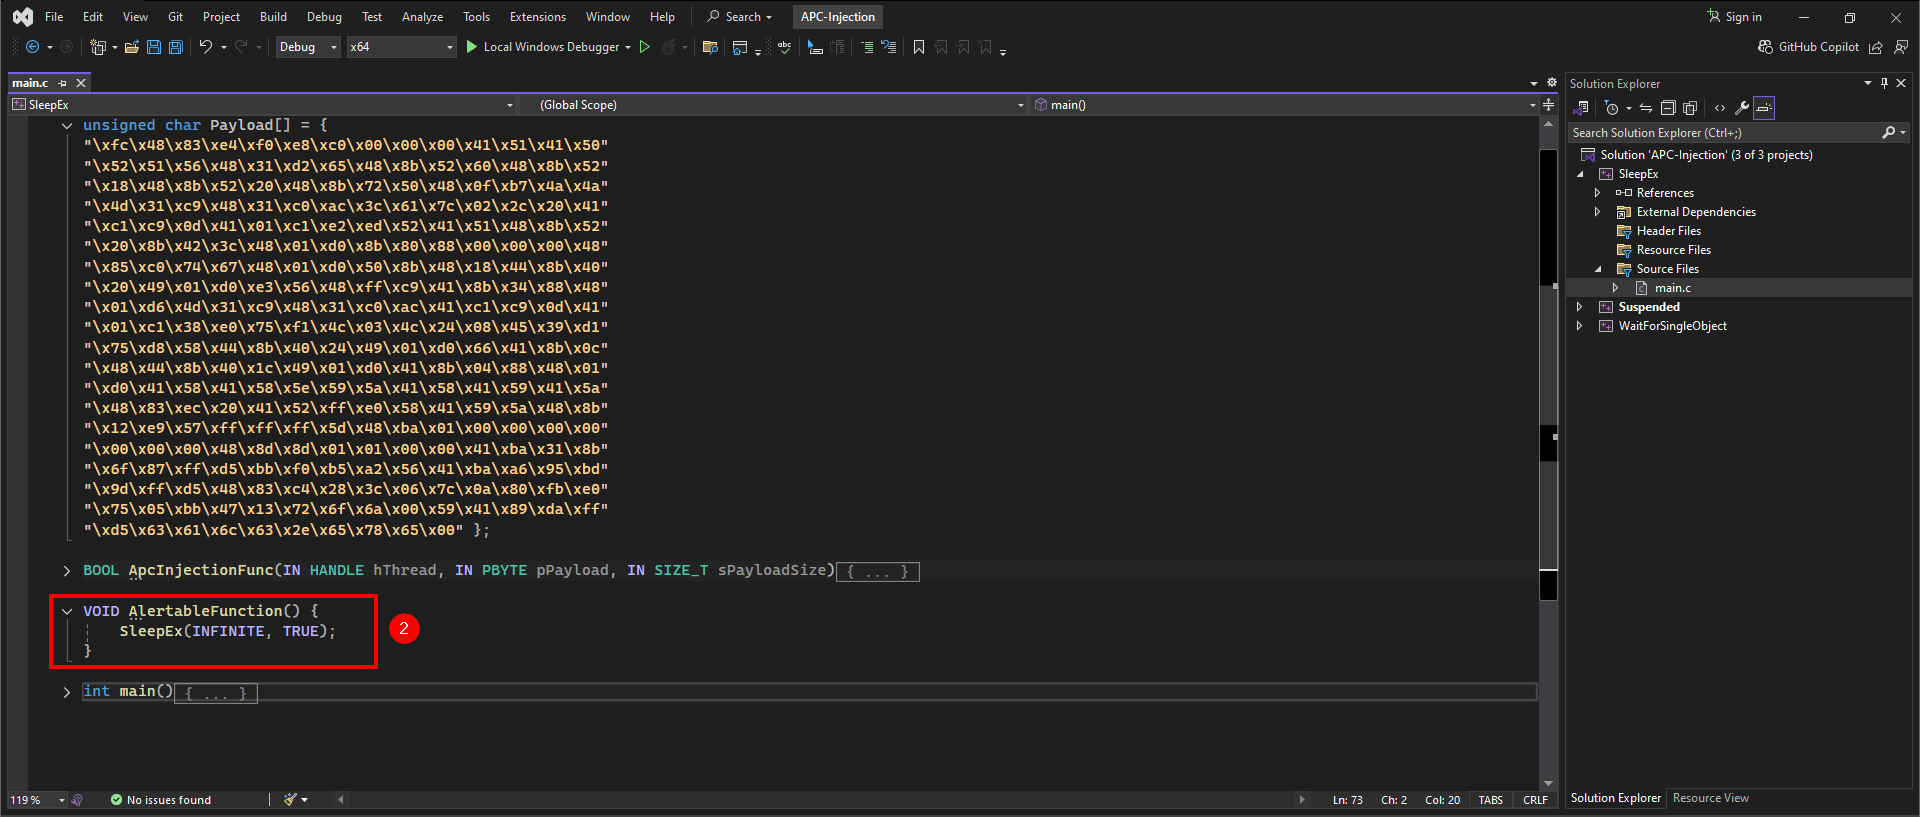
Task: Open the Analyze menu
Action: coord(422,17)
